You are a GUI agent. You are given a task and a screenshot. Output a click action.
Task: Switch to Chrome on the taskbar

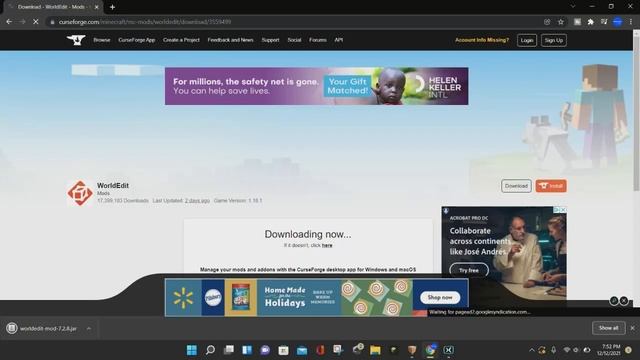click(430, 350)
